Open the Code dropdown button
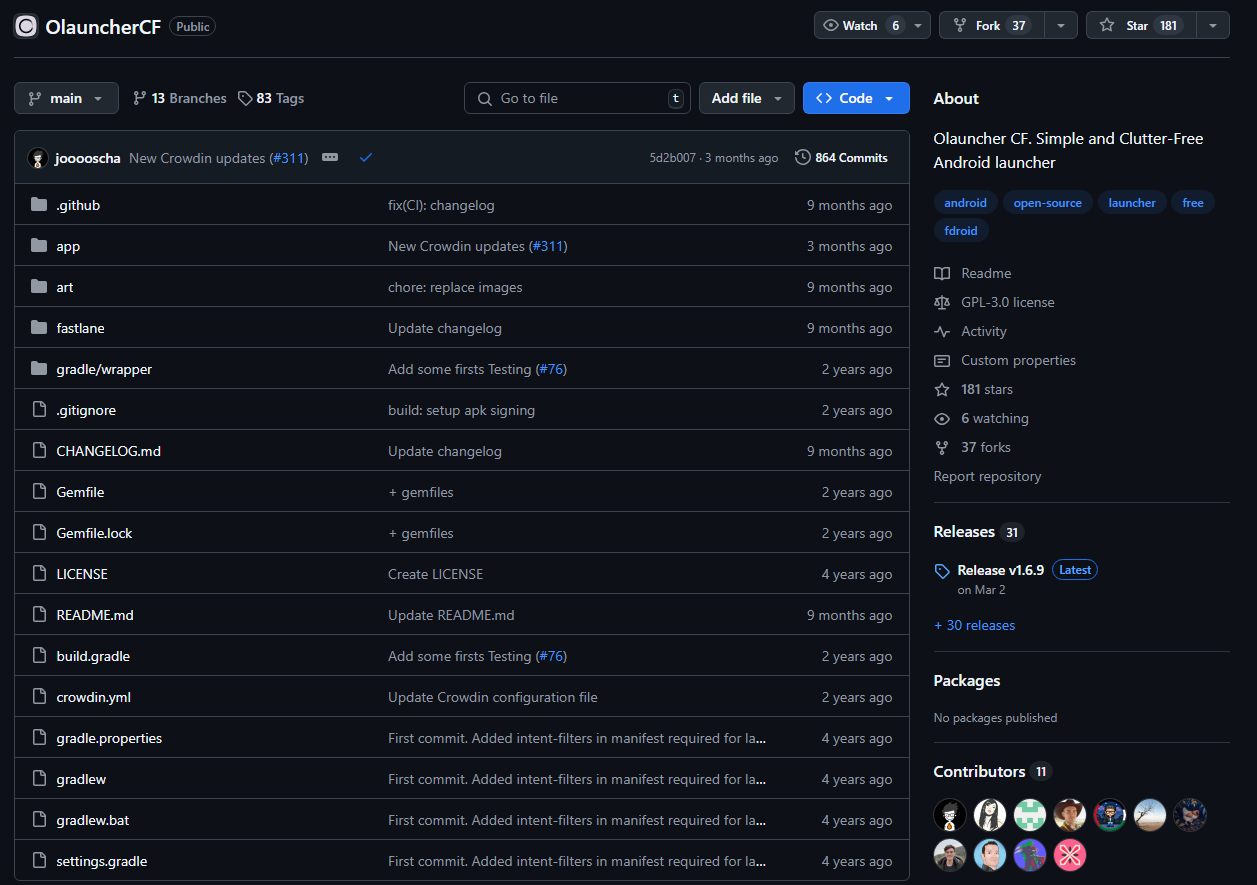 click(x=856, y=98)
